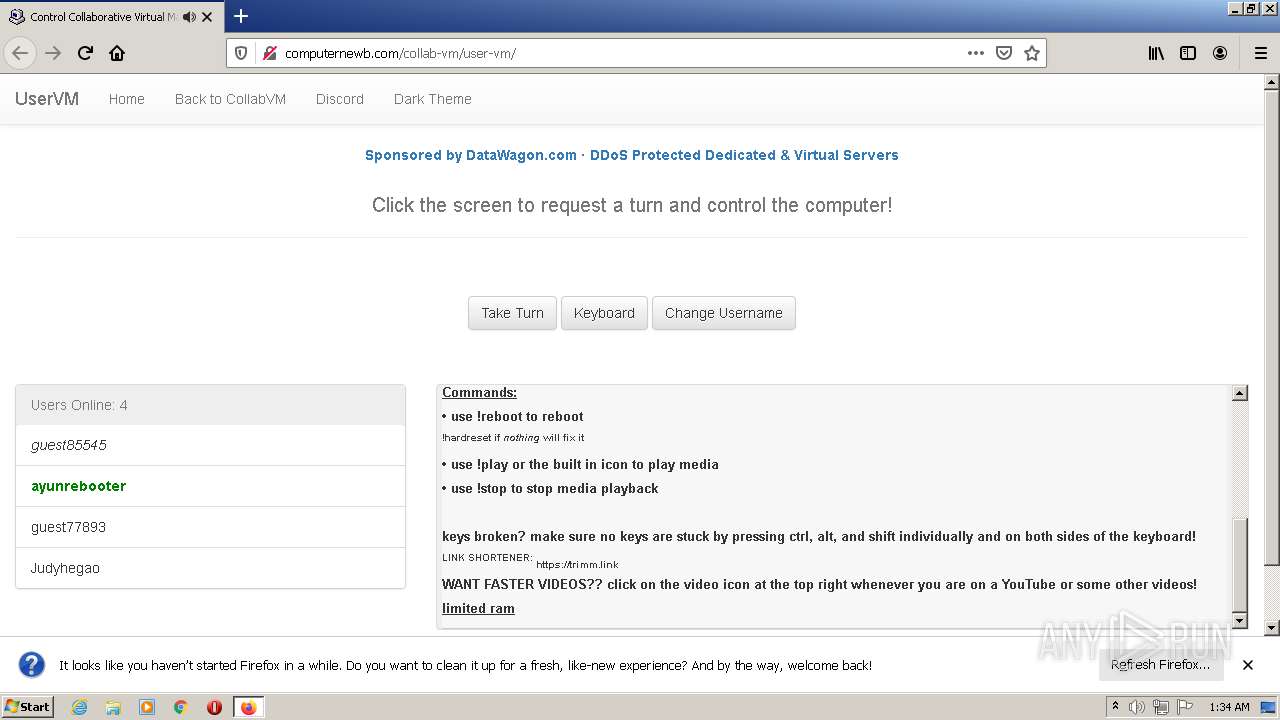This screenshot has width=1280, height=720.
Task: Open the Discord nav link
Action: tap(340, 99)
